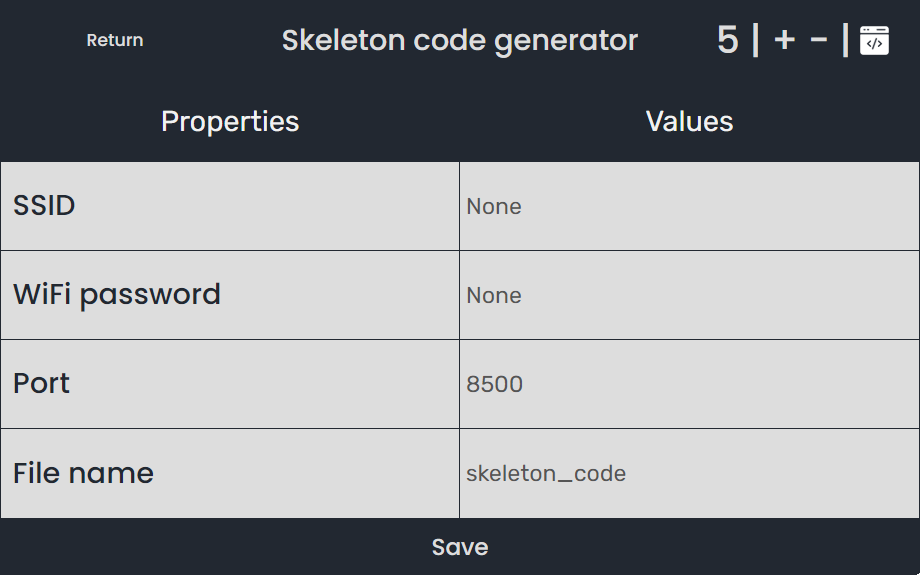Select the Port property label
The image size is (920, 575).
(41, 384)
